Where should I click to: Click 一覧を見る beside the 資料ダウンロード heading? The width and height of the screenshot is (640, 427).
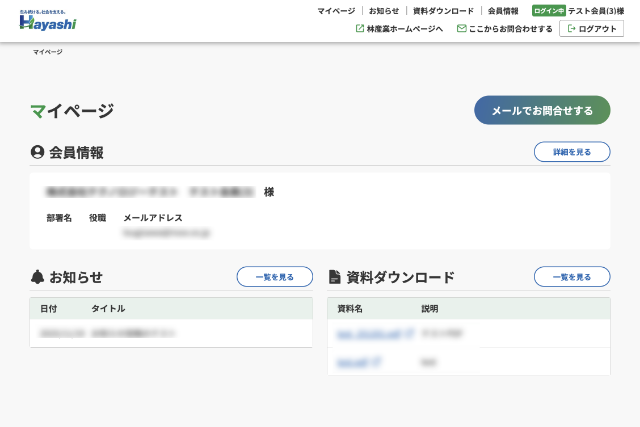tap(572, 277)
